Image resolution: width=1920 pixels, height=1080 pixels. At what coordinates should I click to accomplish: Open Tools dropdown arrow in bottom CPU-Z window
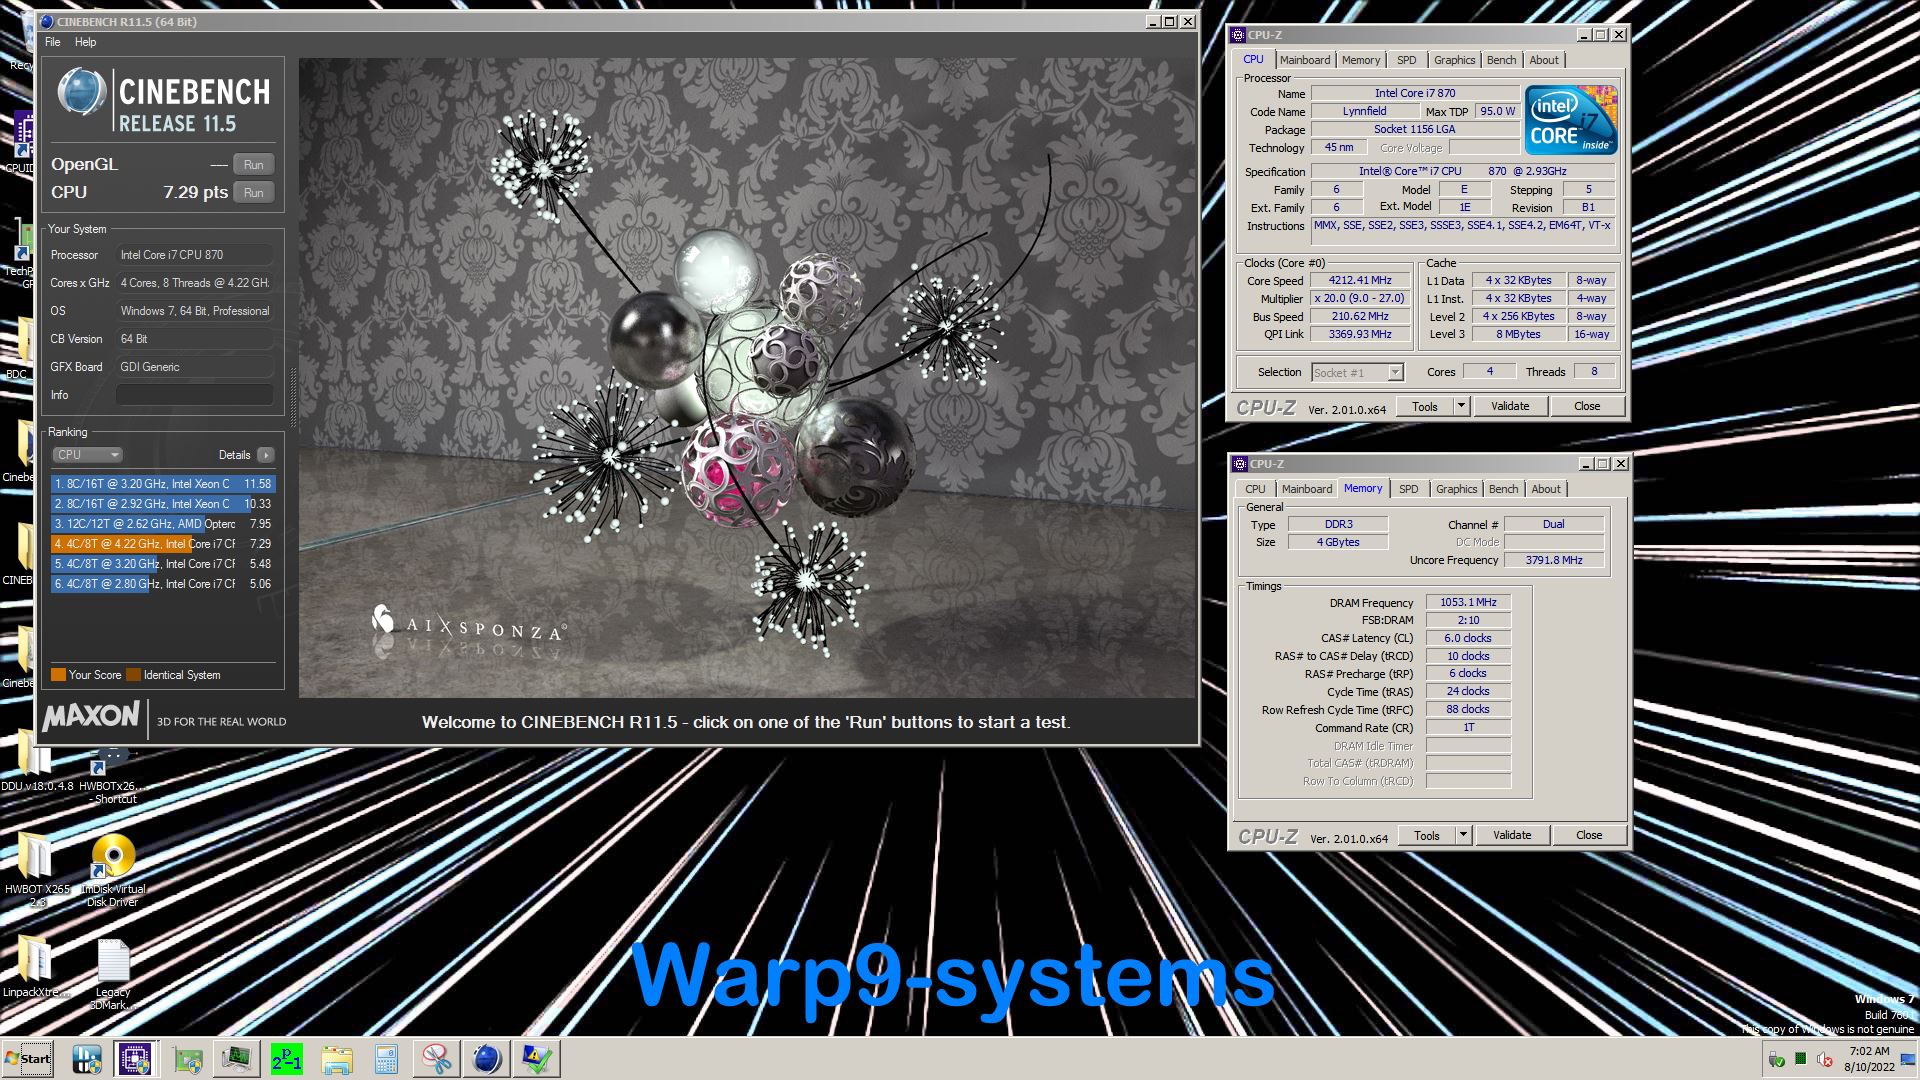[1463, 836]
